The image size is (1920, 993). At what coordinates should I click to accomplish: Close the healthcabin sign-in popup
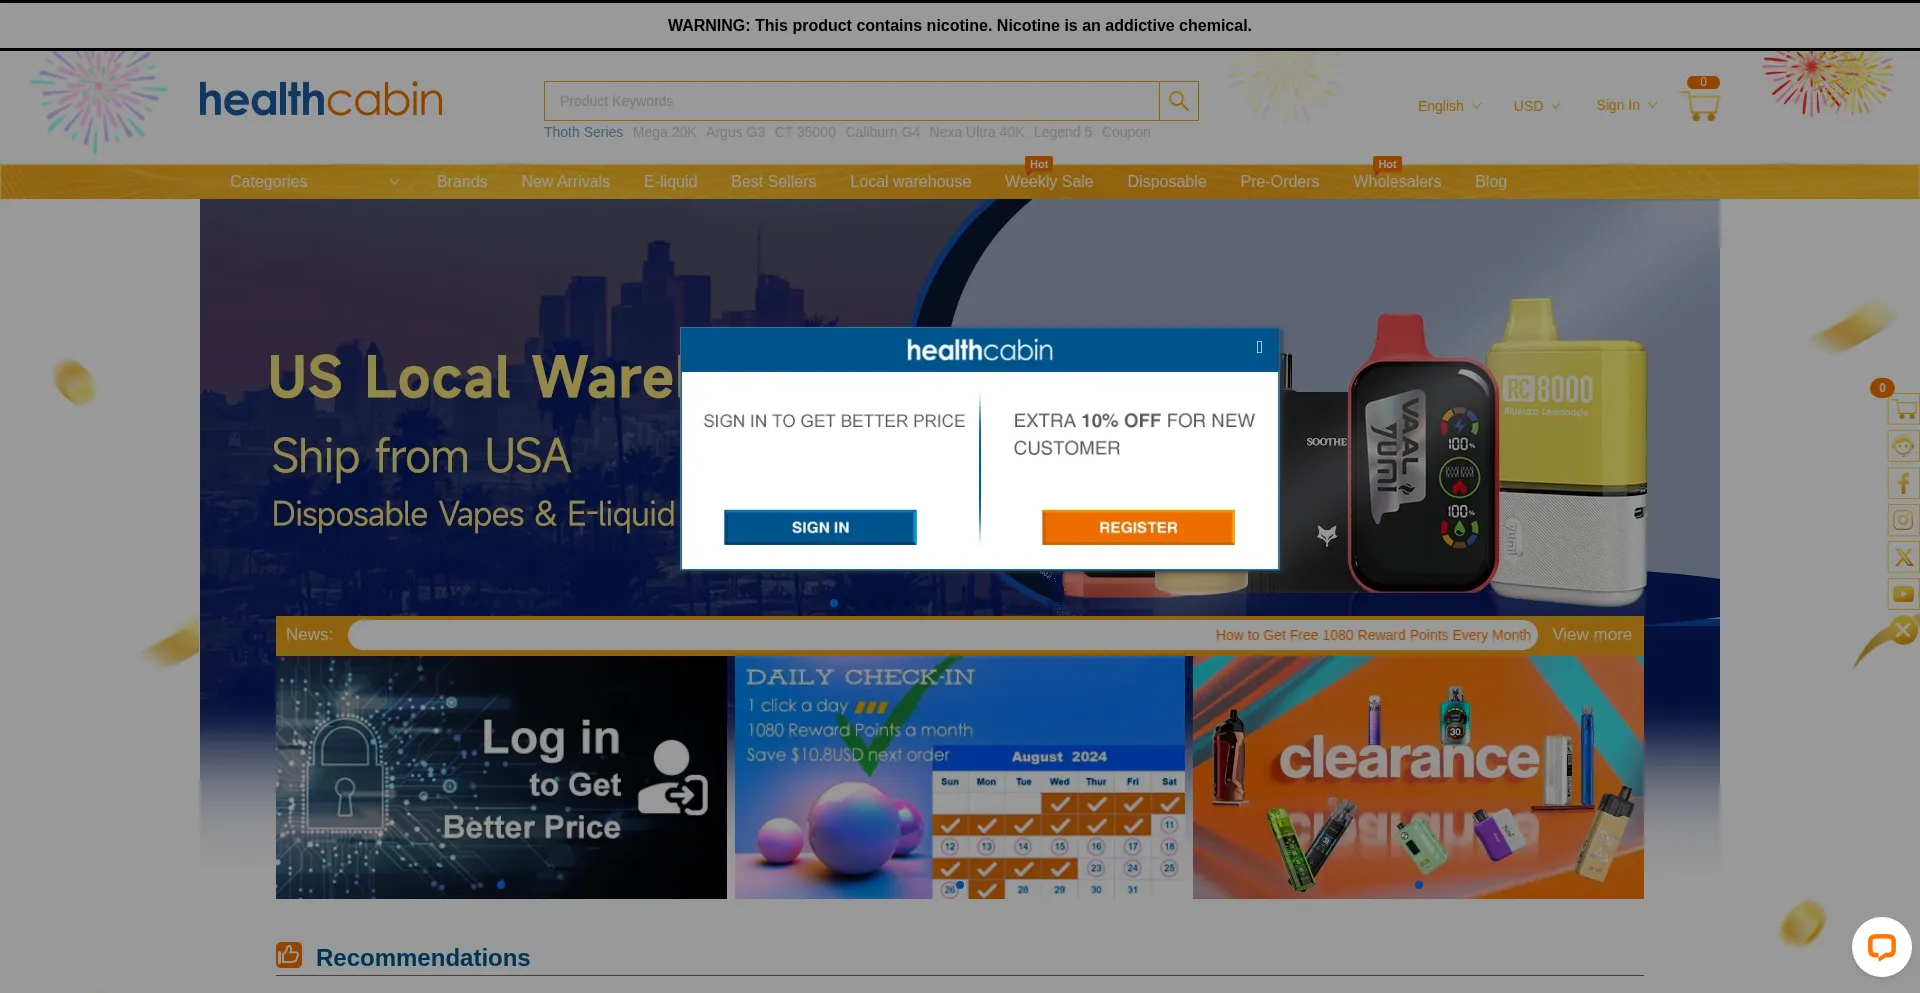click(1259, 347)
